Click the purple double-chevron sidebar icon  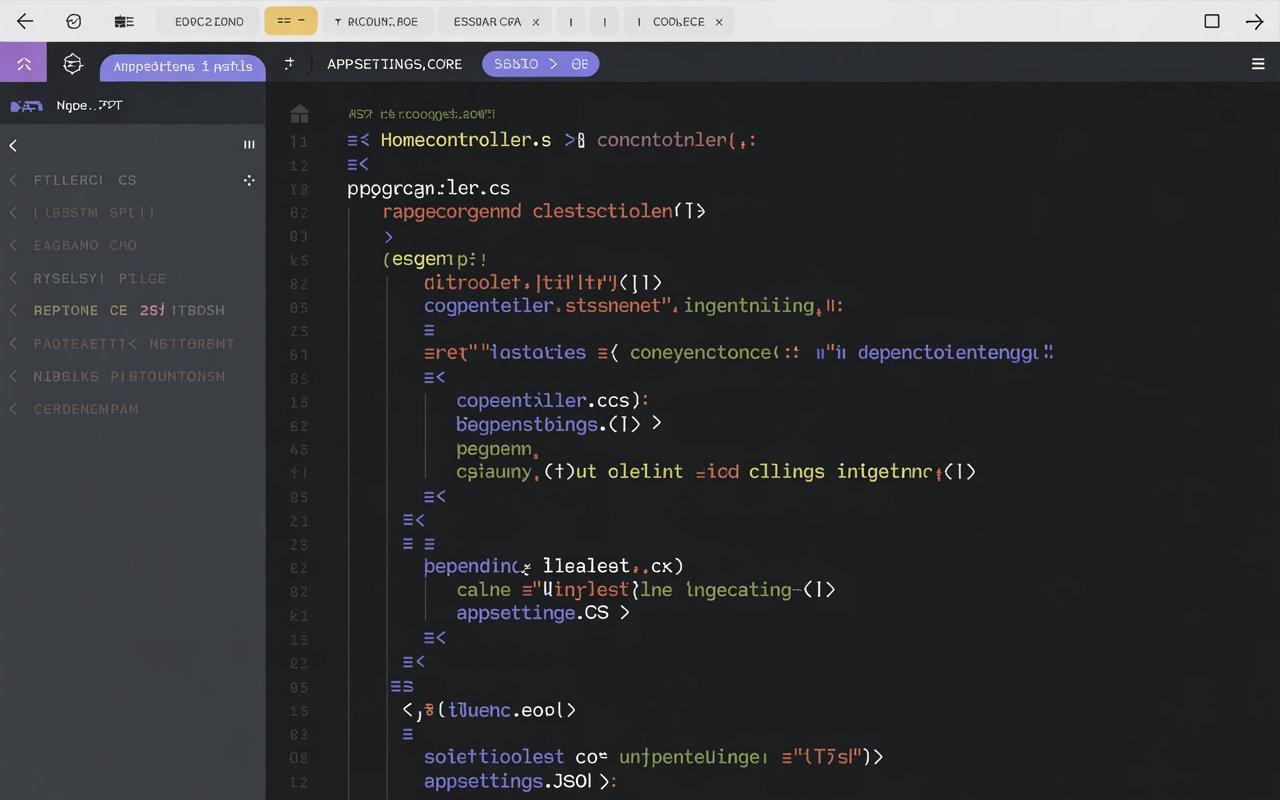[x=24, y=64]
